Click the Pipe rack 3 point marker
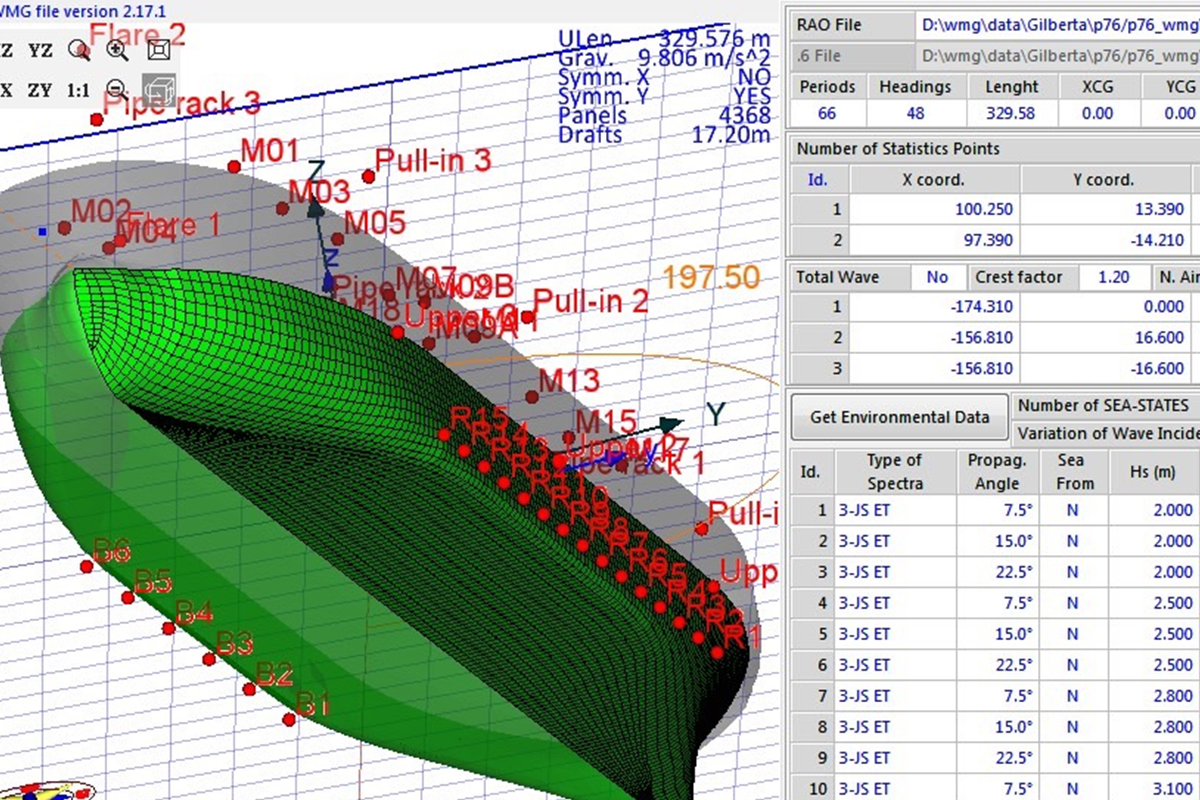 click(97, 120)
